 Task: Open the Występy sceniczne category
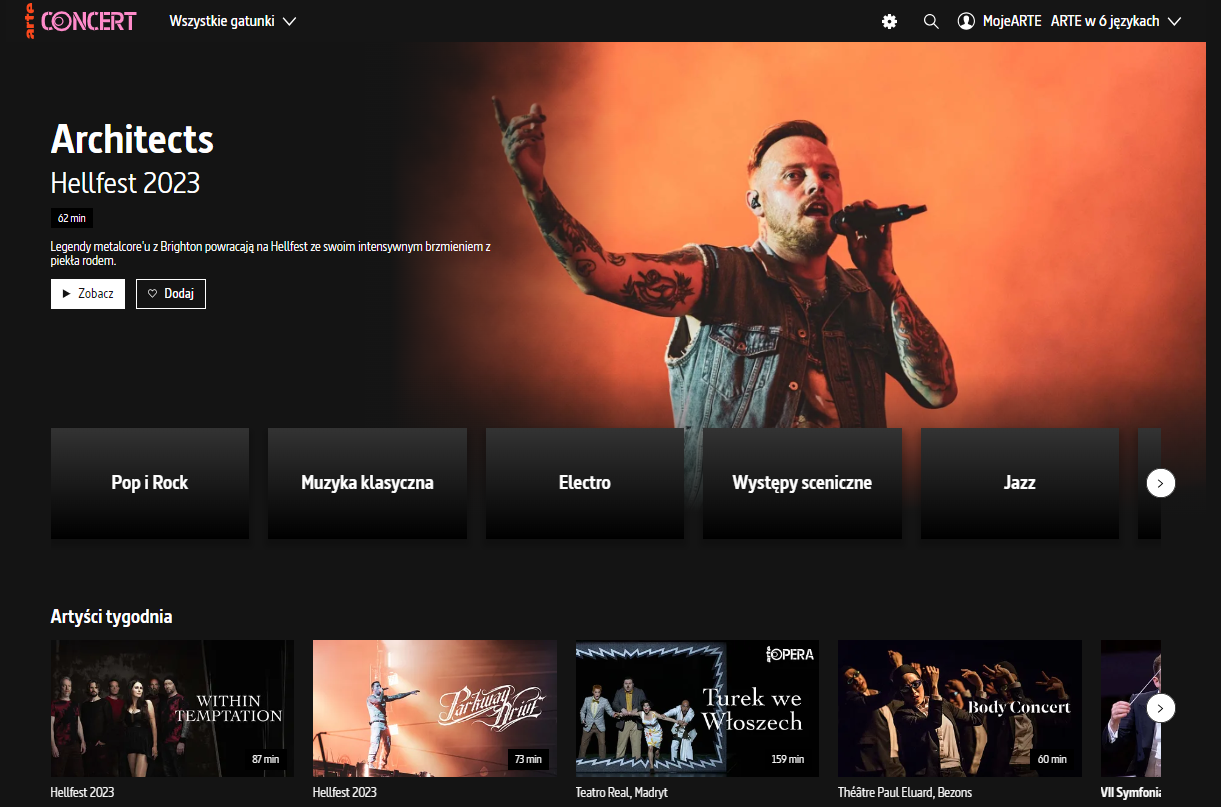(x=802, y=483)
